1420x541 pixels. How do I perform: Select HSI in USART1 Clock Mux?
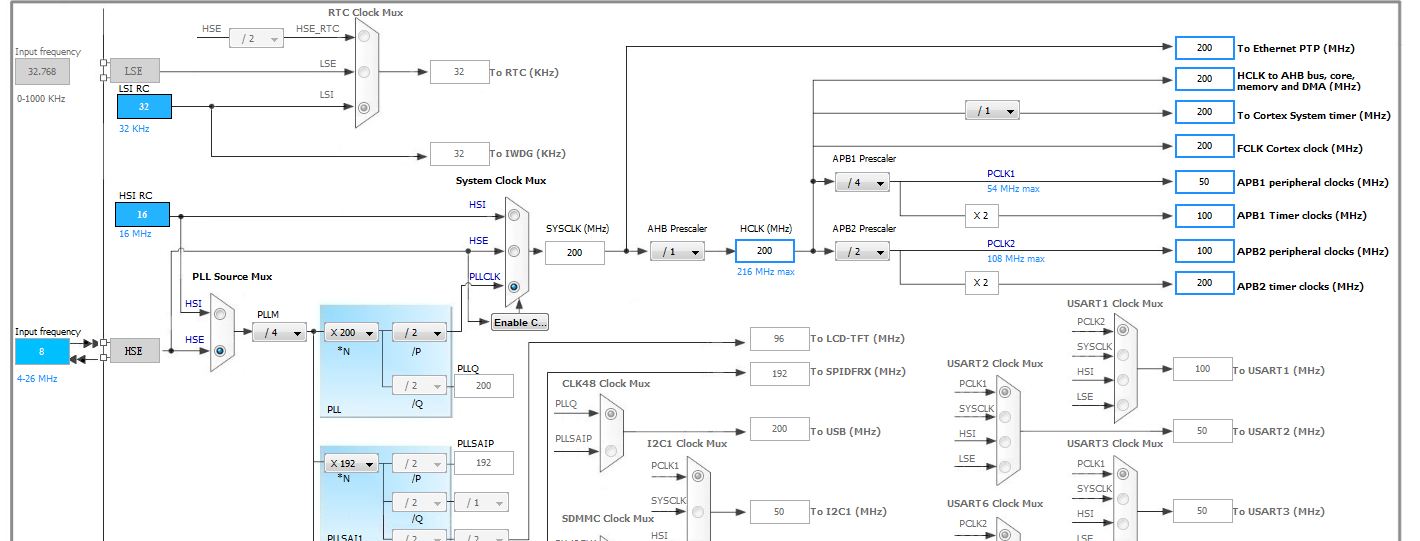tap(1125, 381)
